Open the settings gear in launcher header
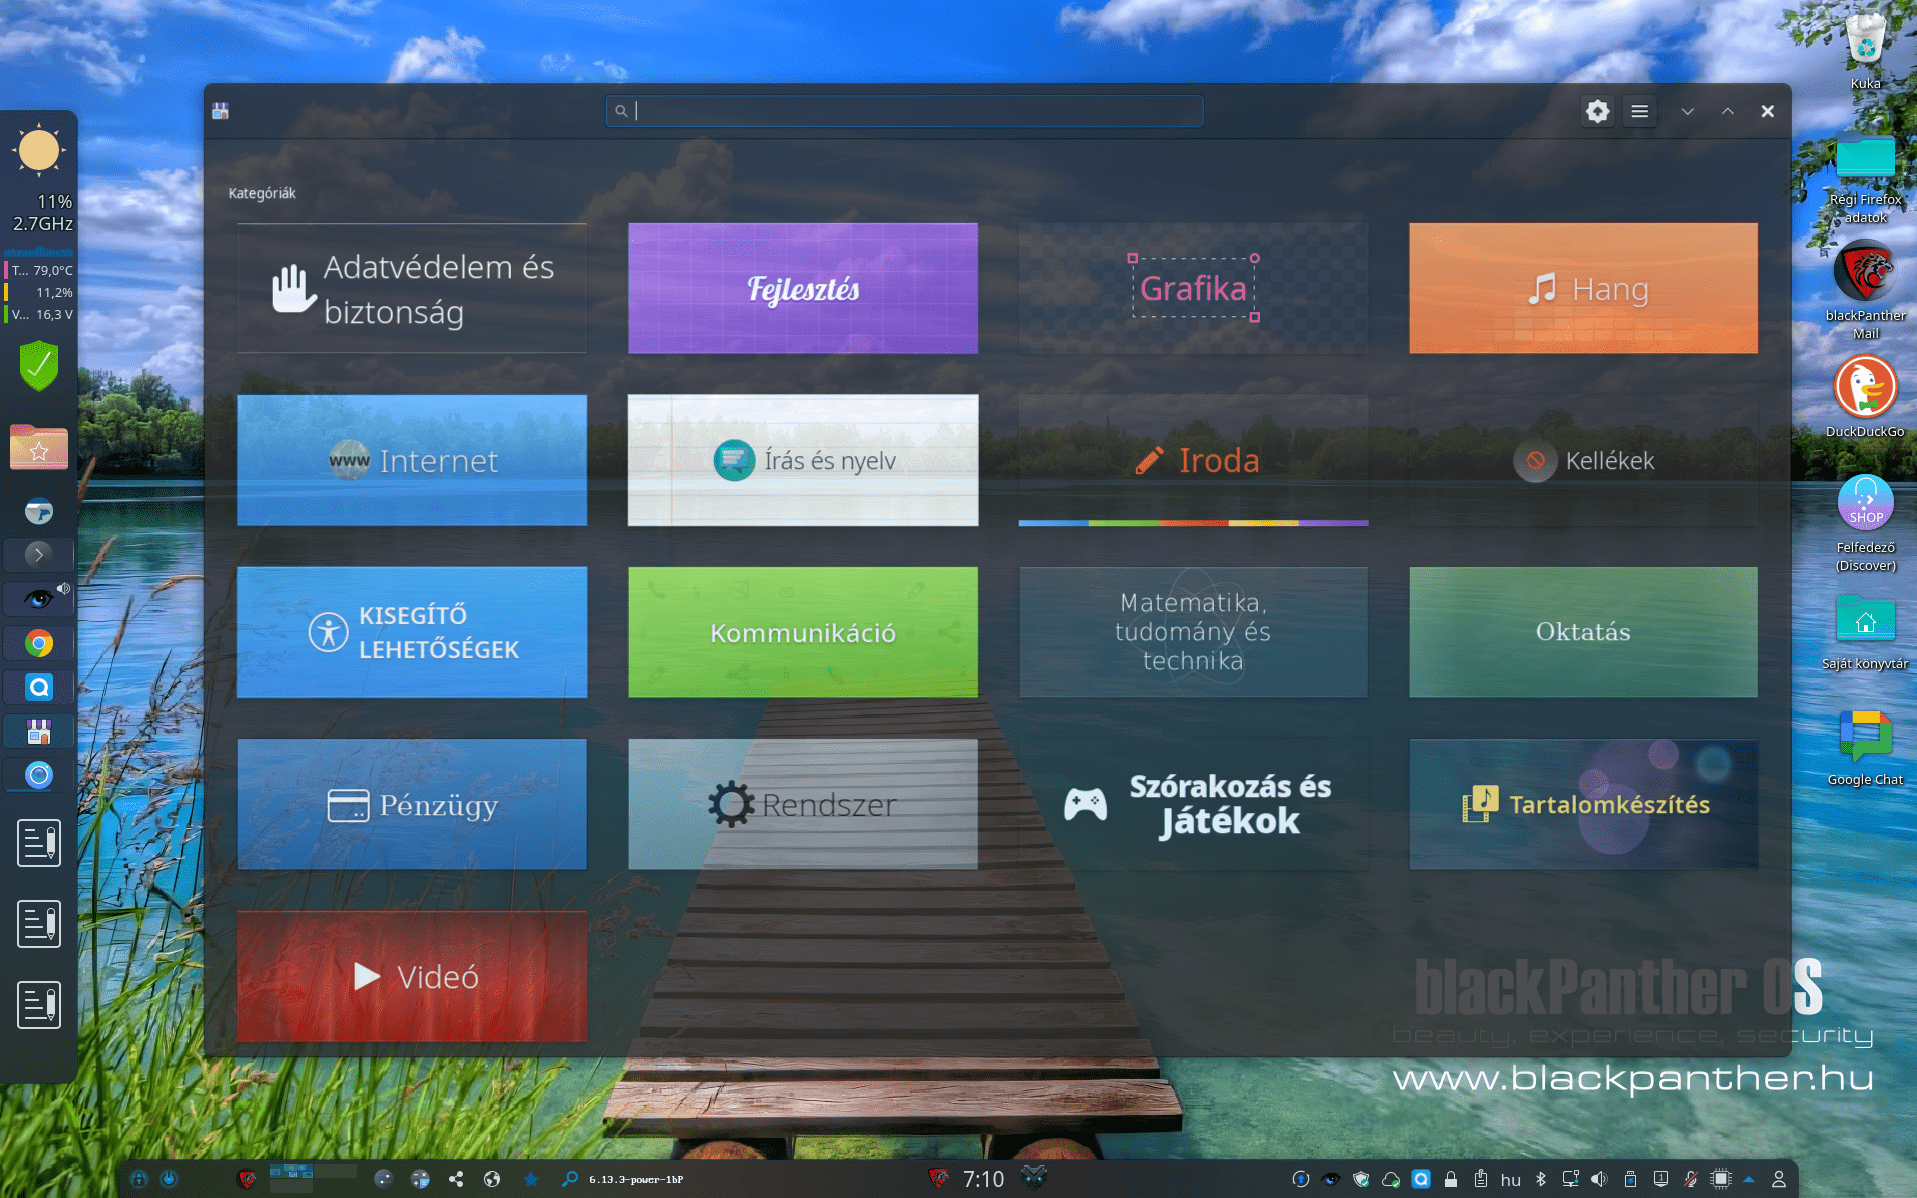The width and height of the screenshot is (1917, 1198). pos(1597,111)
